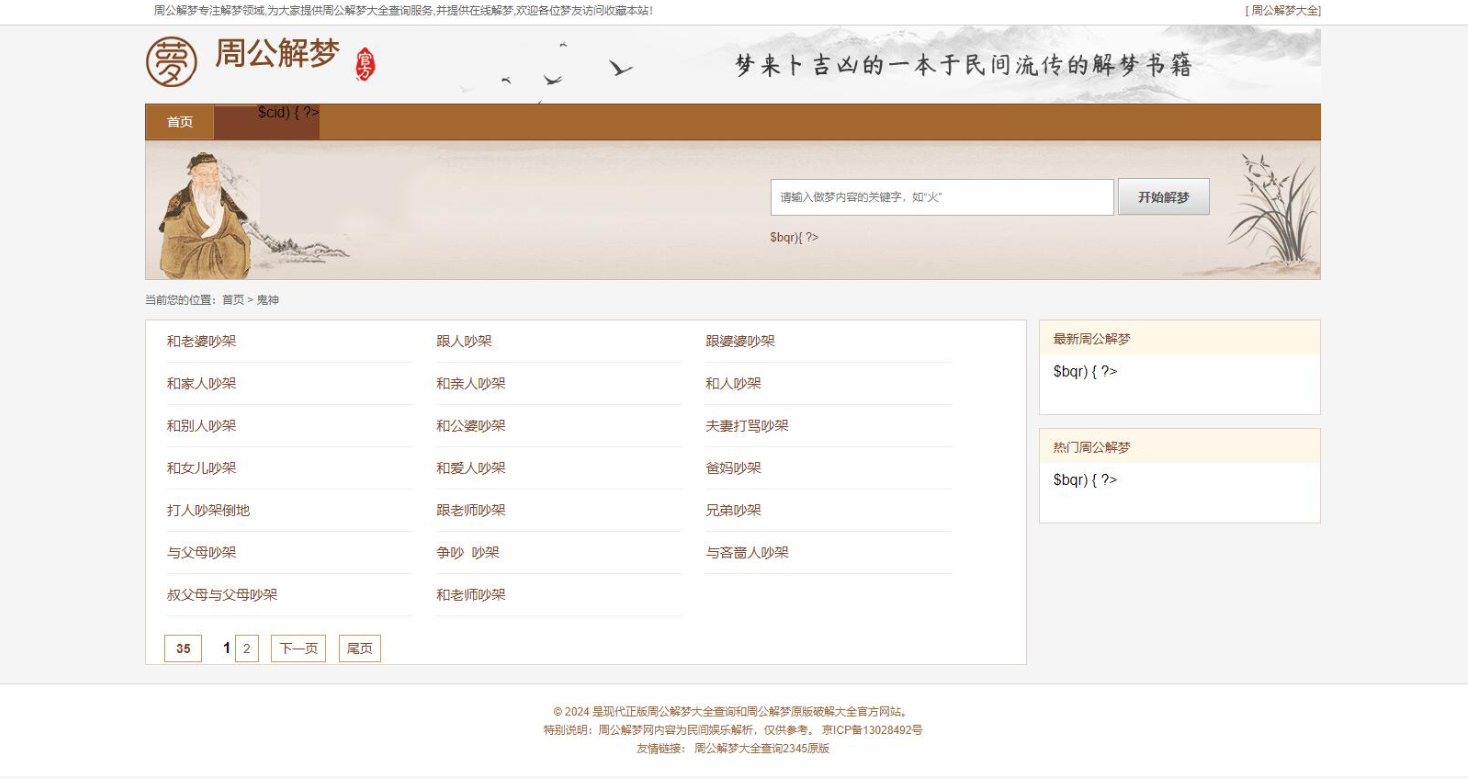Click the 周公解梦 round logo icon

pos(172,61)
